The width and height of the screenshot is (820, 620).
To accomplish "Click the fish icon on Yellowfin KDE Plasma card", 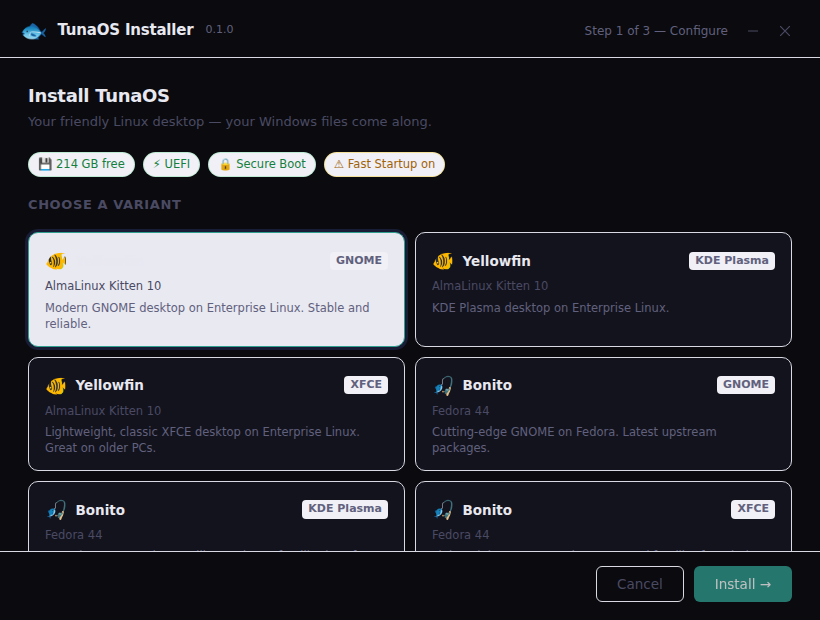I will (443, 261).
